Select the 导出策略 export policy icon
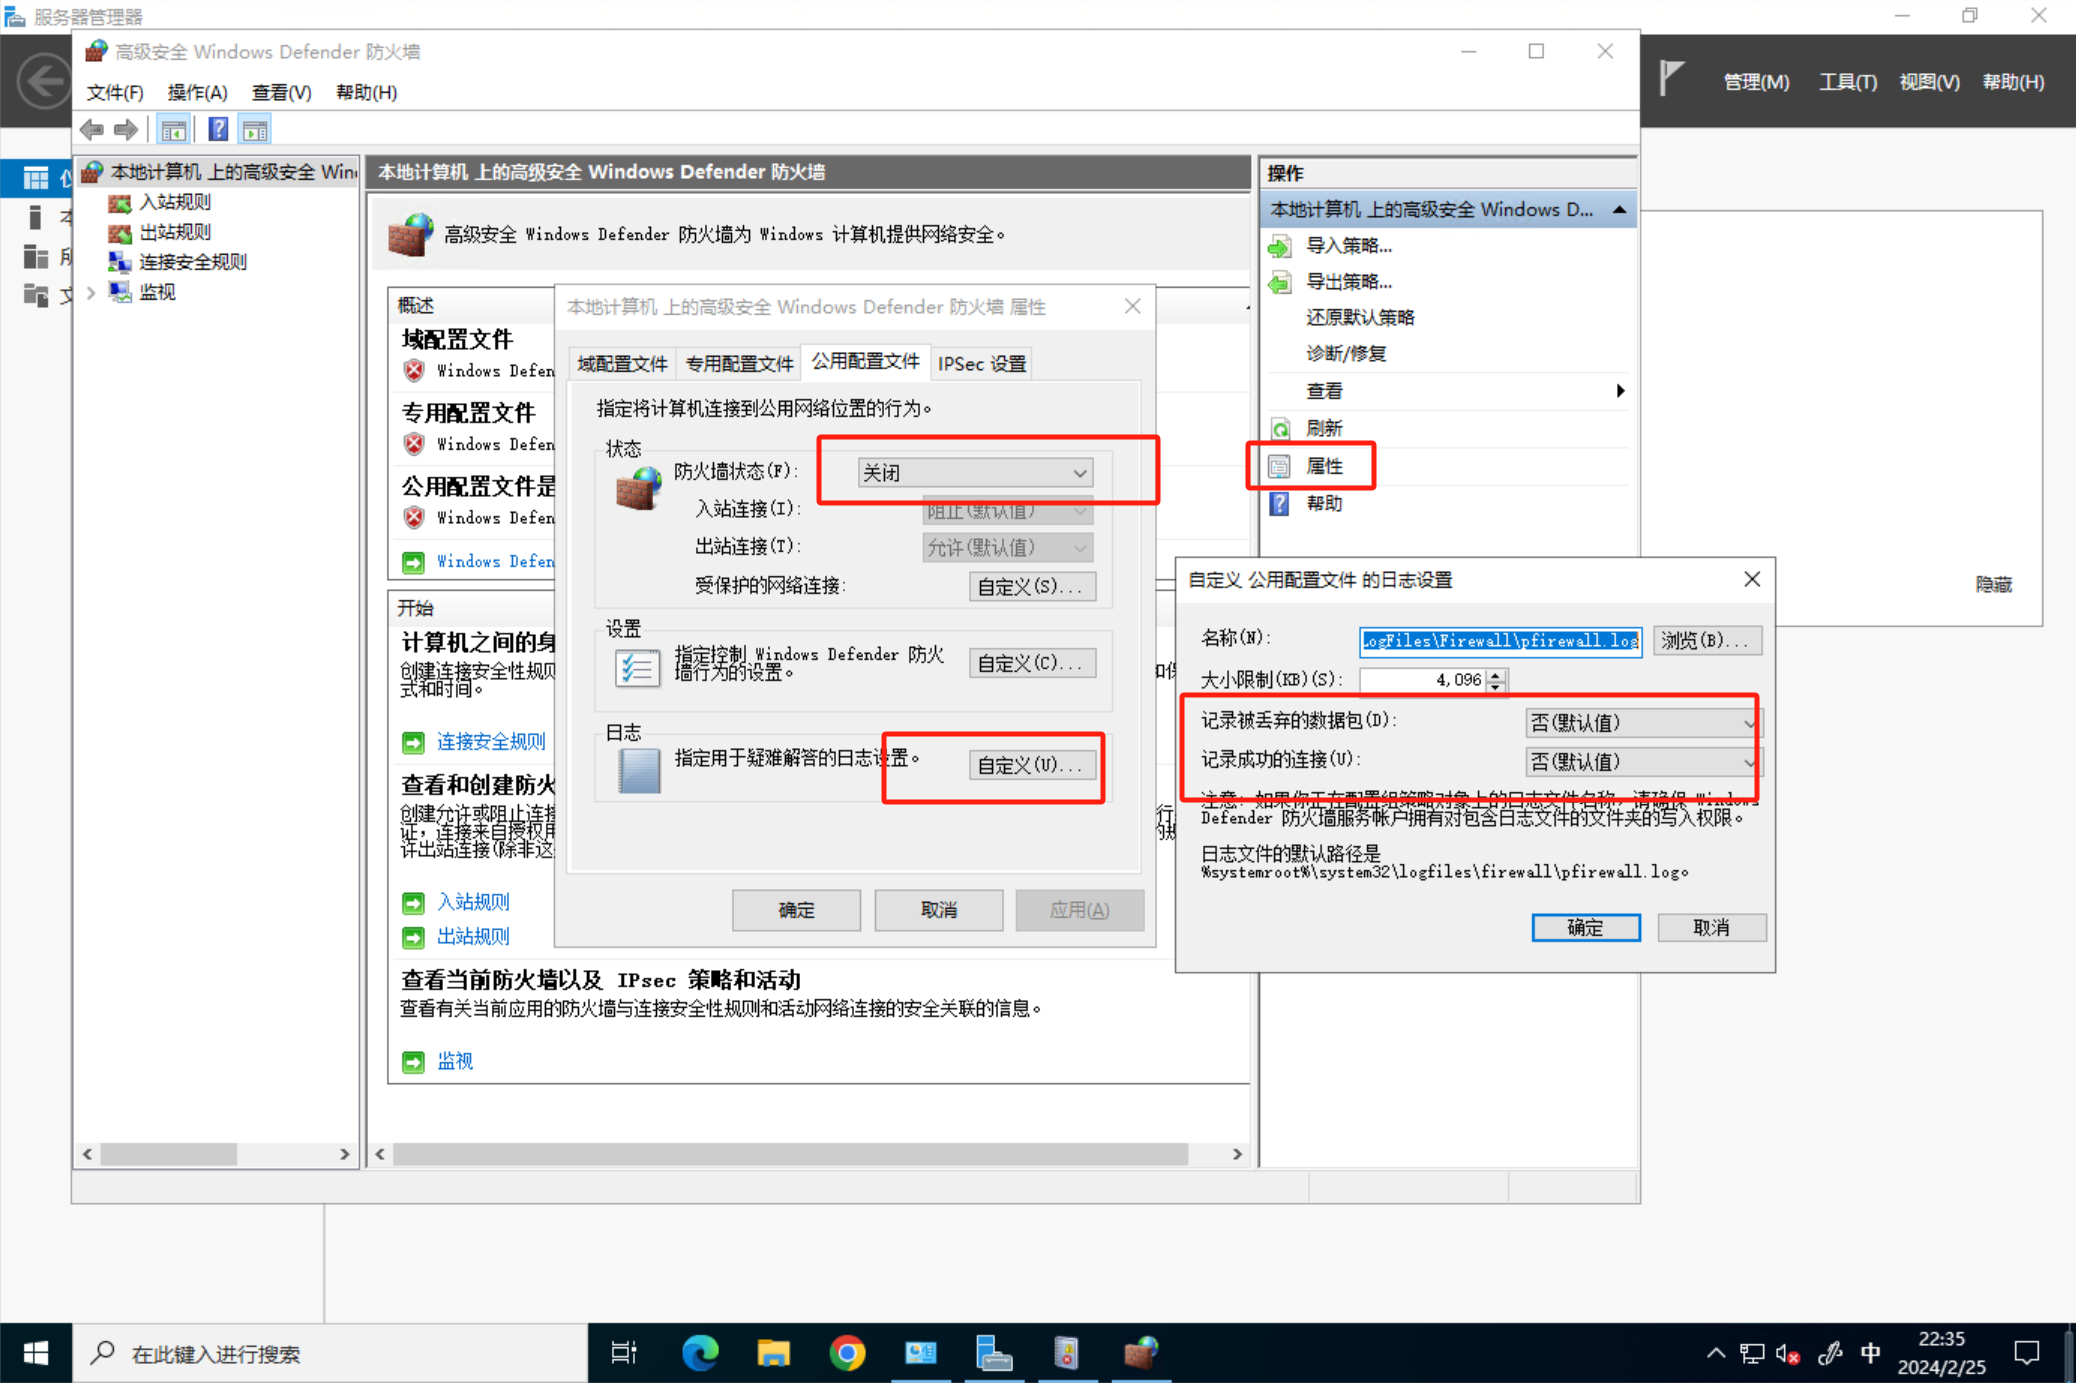The width and height of the screenshot is (2076, 1383). [x=1281, y=282]
